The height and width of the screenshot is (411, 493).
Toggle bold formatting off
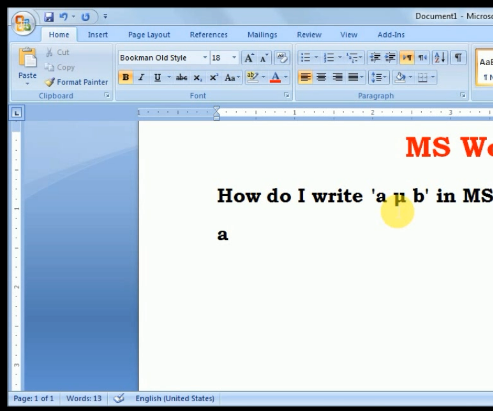pos(126,77)
